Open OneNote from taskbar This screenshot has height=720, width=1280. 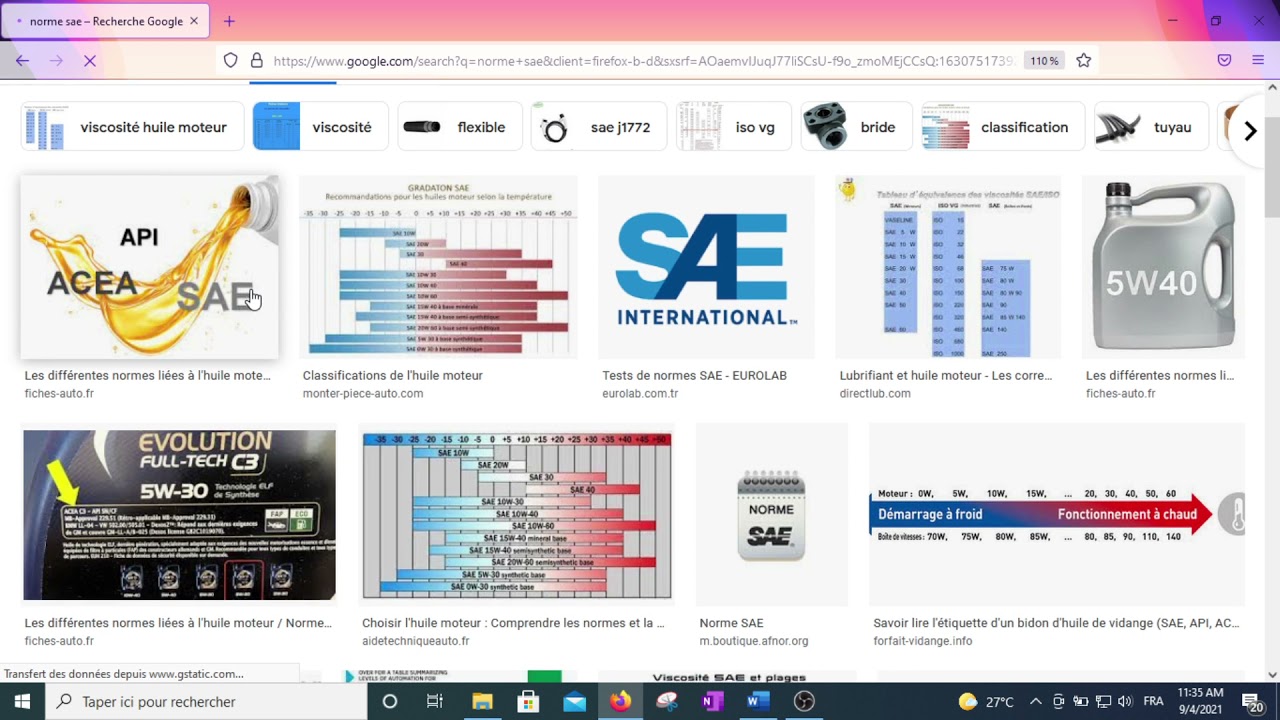(712, 701)
